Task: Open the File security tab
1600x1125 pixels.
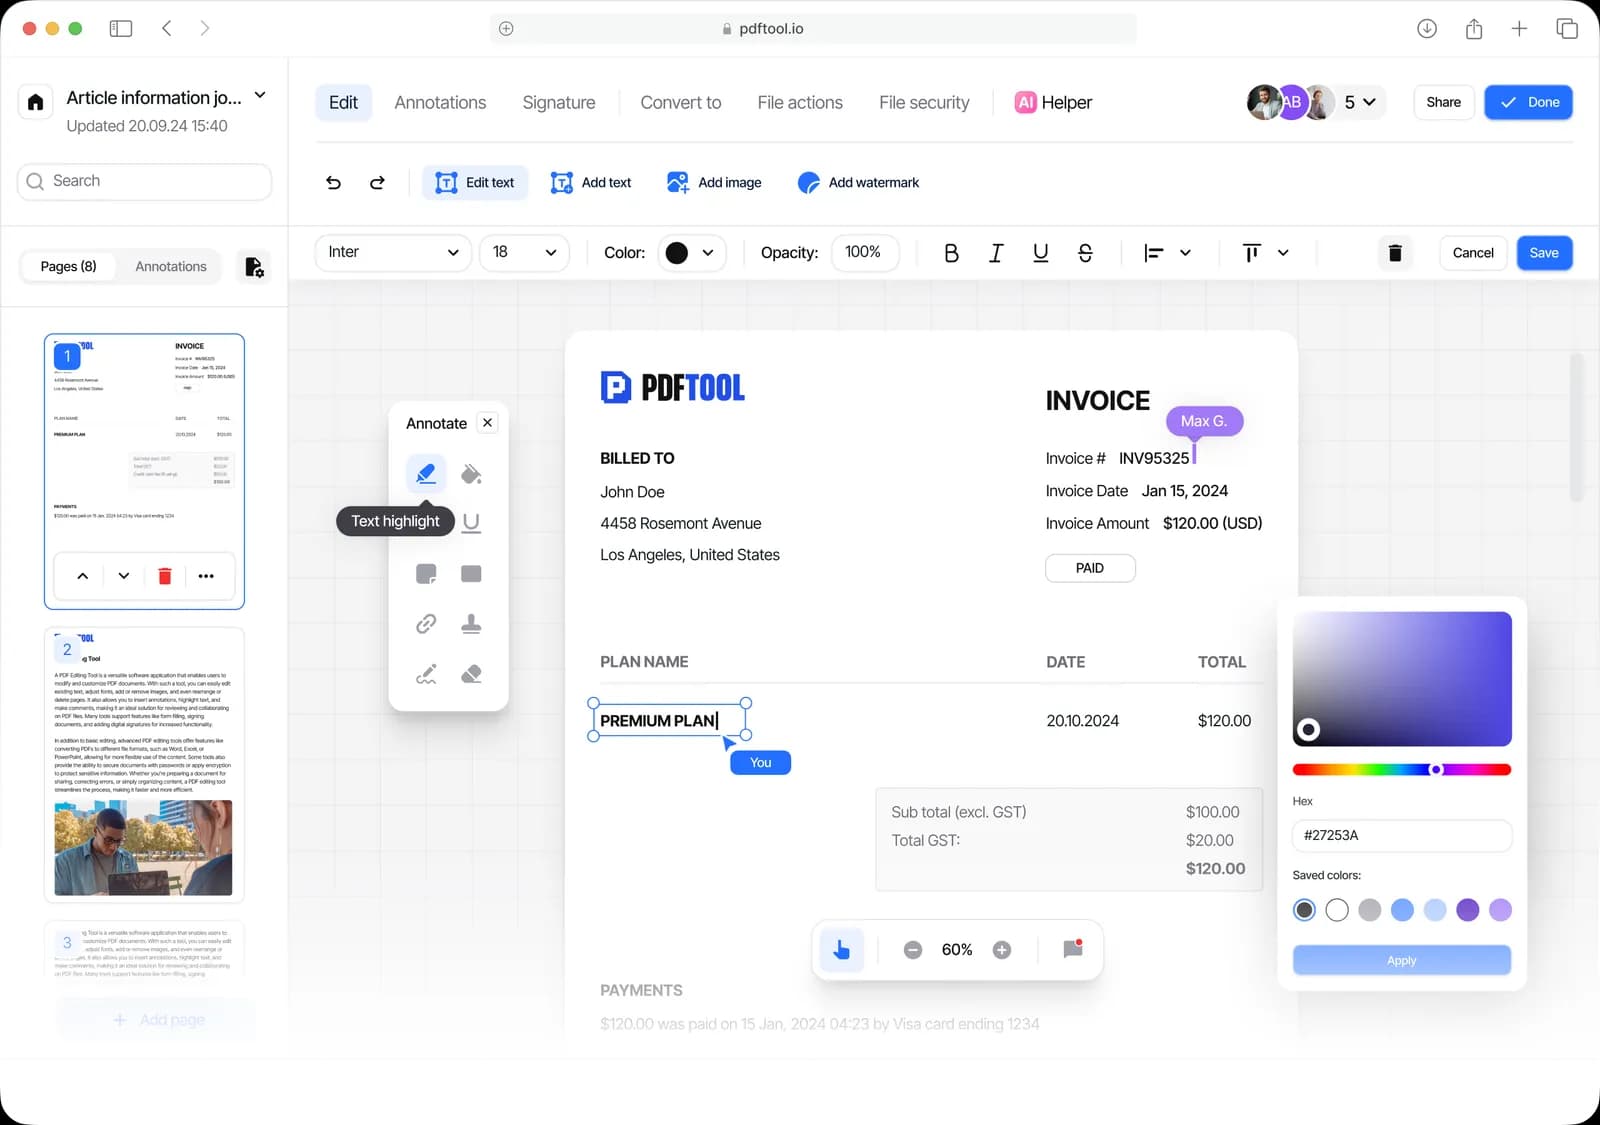Action: 924,103
